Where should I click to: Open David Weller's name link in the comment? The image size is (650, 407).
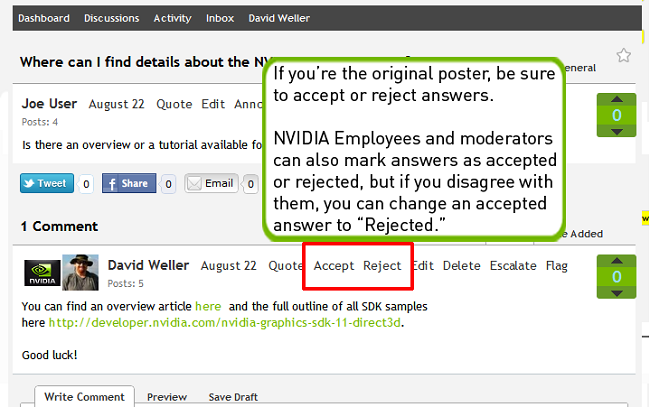pos(148,265)
